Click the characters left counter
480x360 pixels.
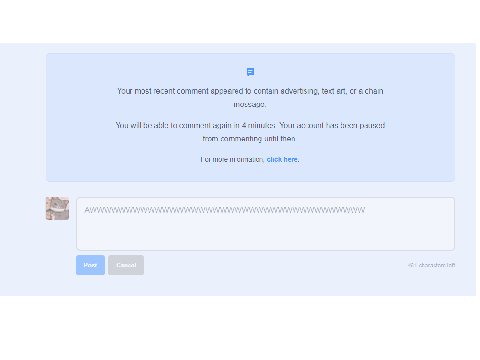[431, 265]
